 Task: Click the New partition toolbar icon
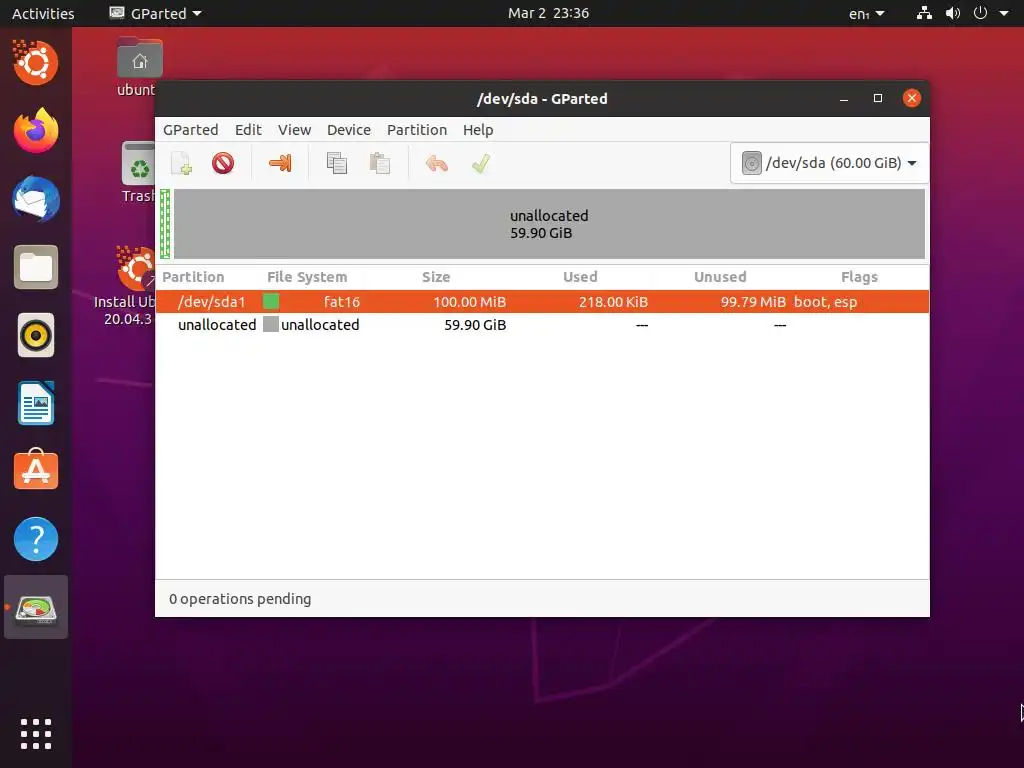click(181, 163)
